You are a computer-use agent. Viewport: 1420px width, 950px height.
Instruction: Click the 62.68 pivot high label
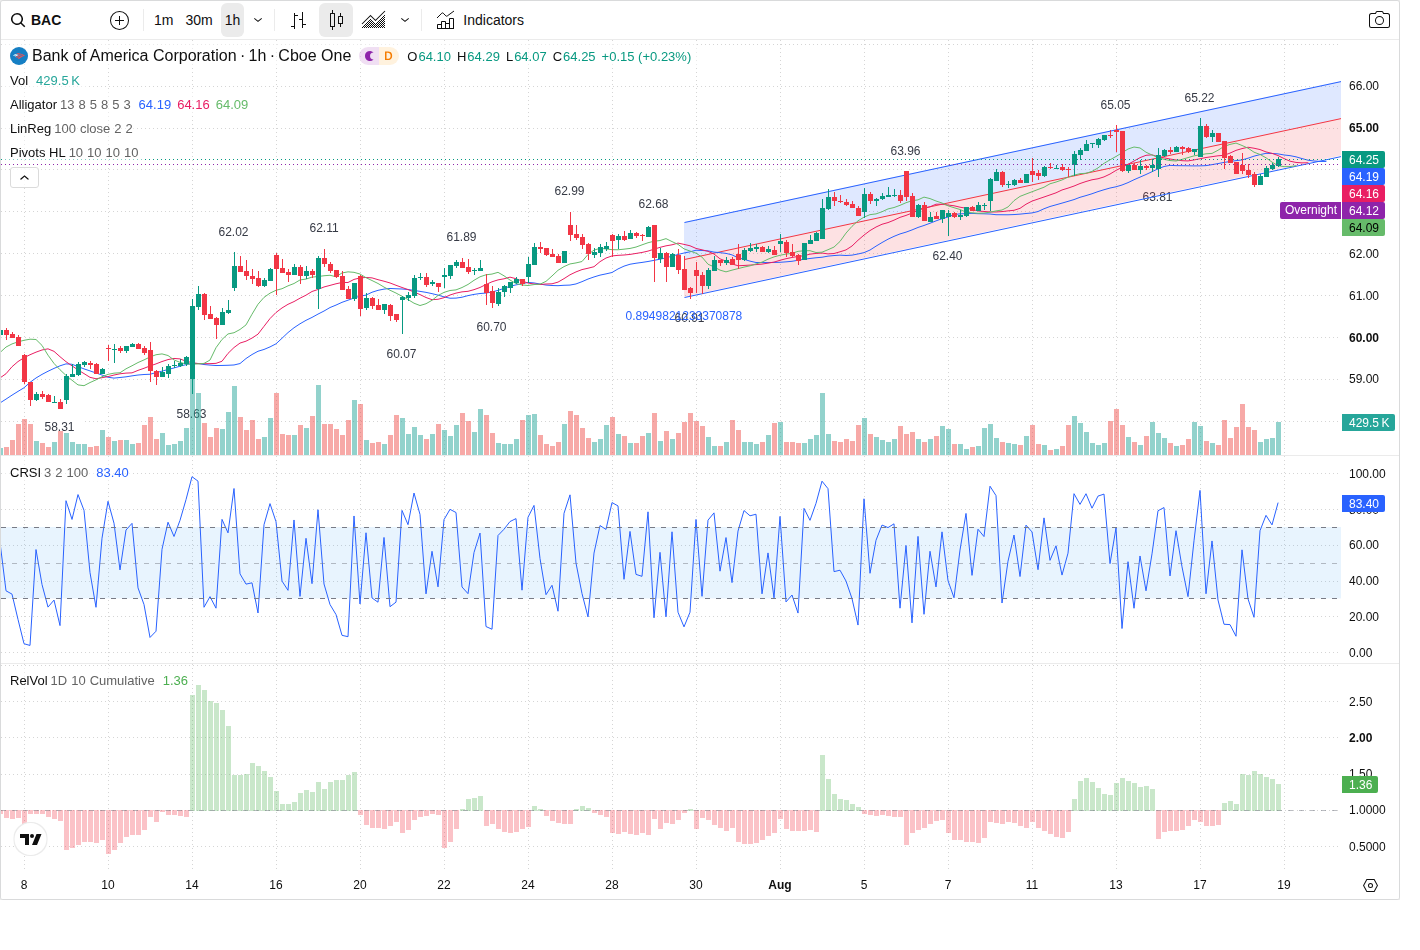click(x=653, y=204)
